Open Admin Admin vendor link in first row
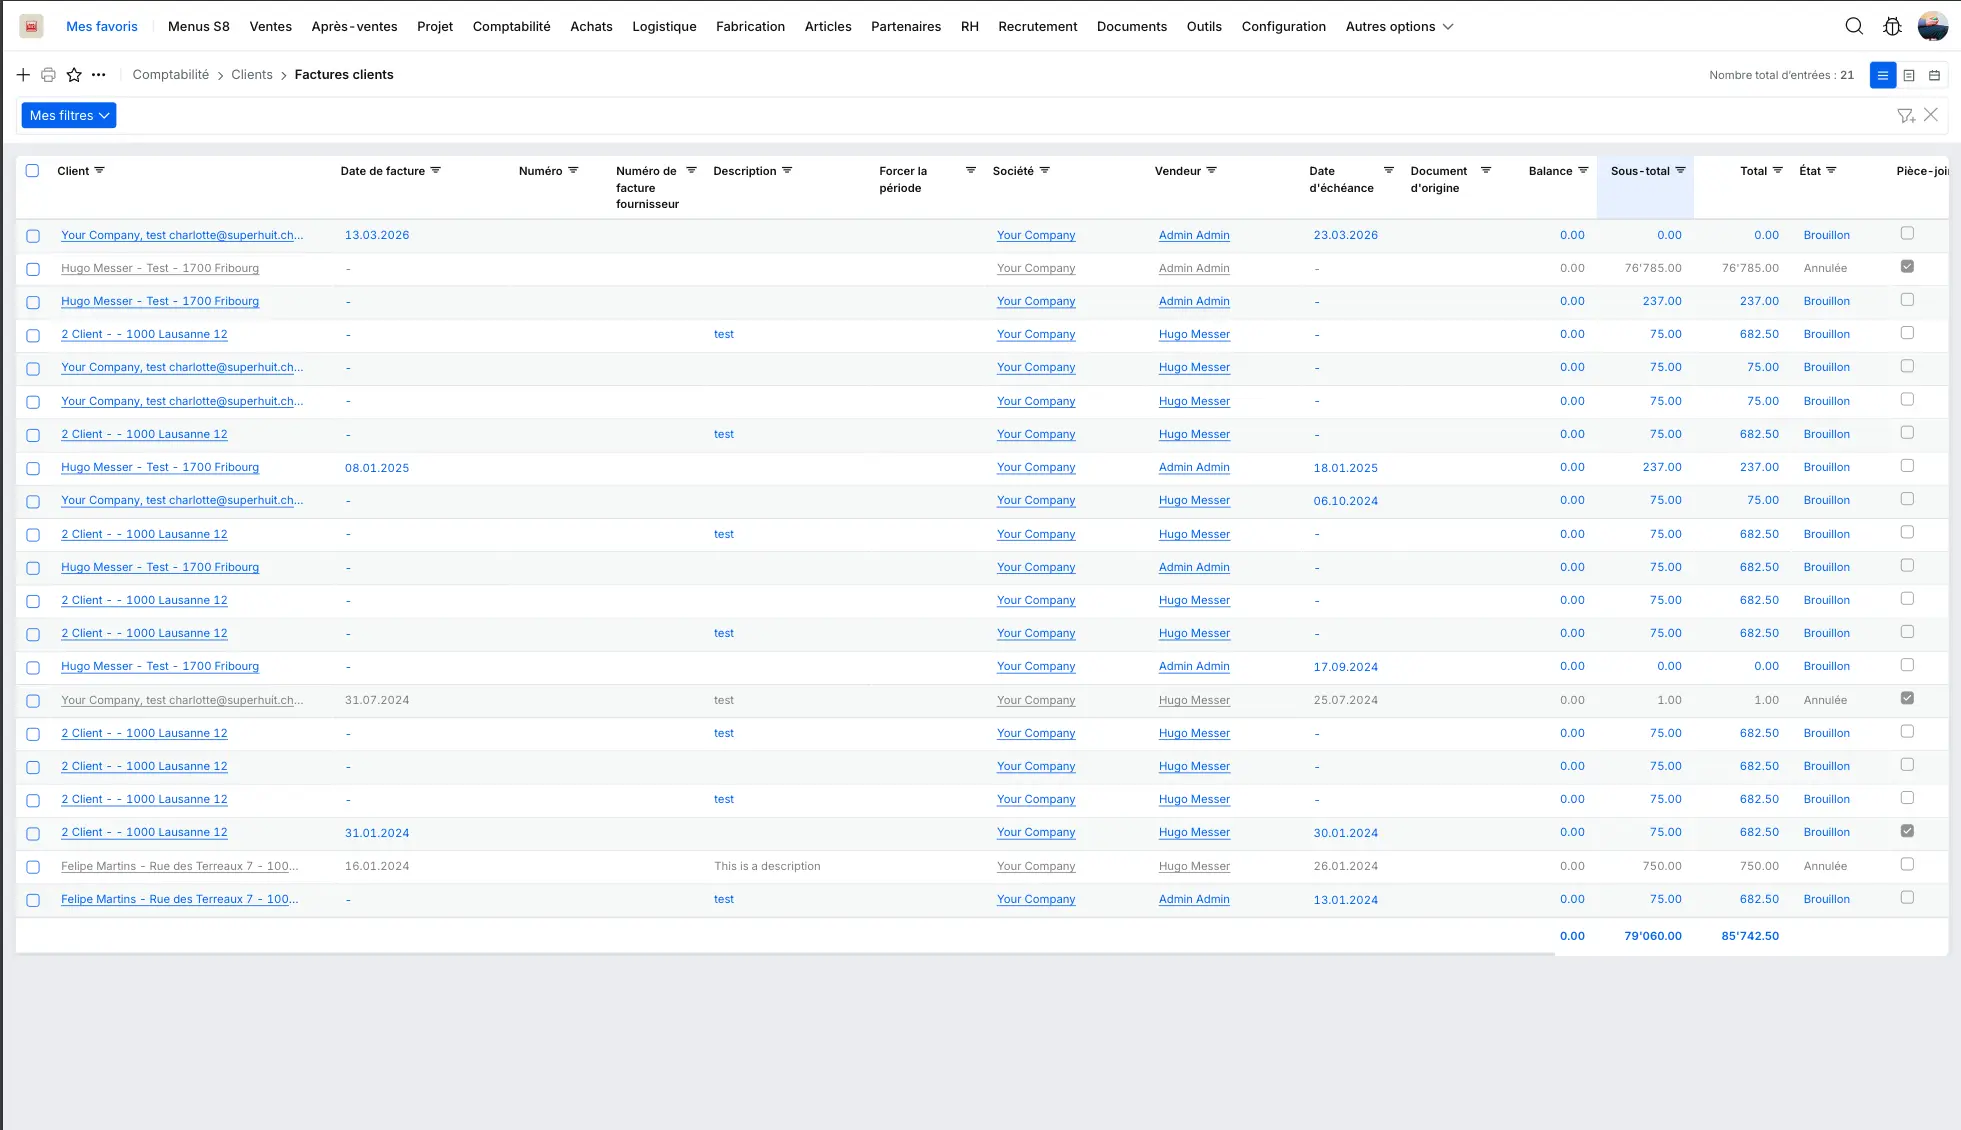Image resolution: width=1961 pixels, height=1130 pixels. tap(1194, 235)
